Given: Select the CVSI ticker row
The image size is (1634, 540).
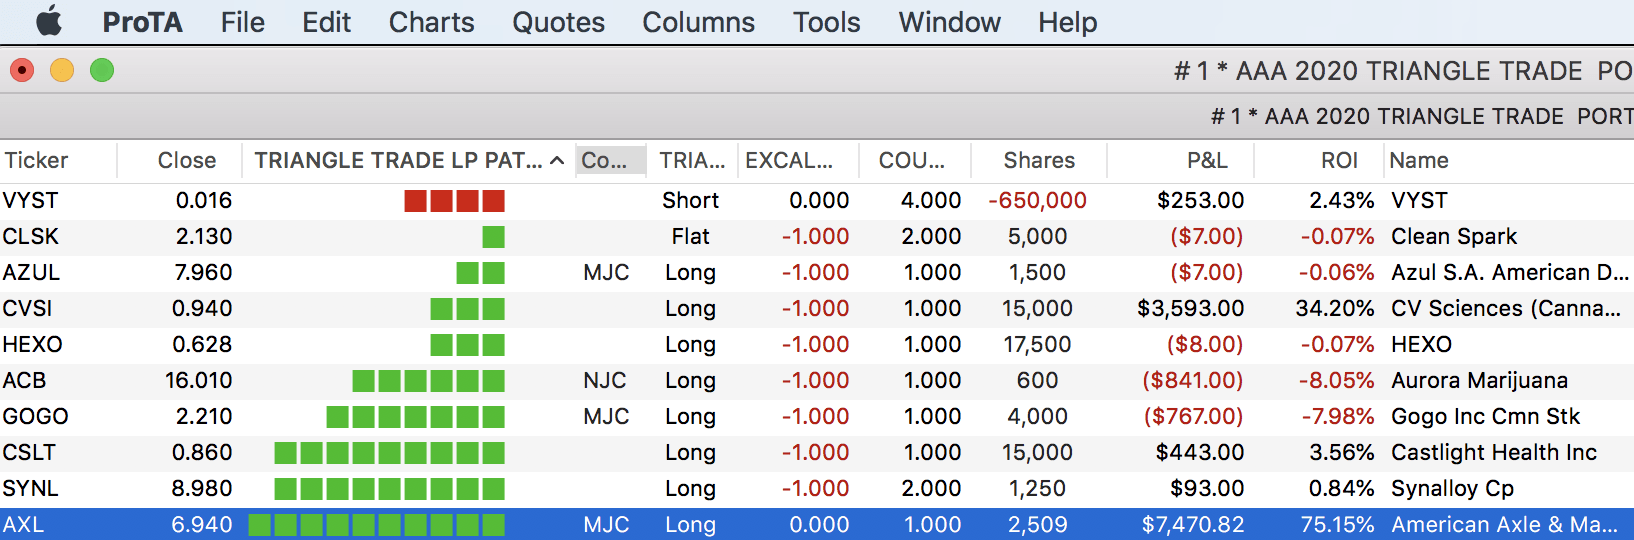Looking at the screenshot, I should click(817, 308).
